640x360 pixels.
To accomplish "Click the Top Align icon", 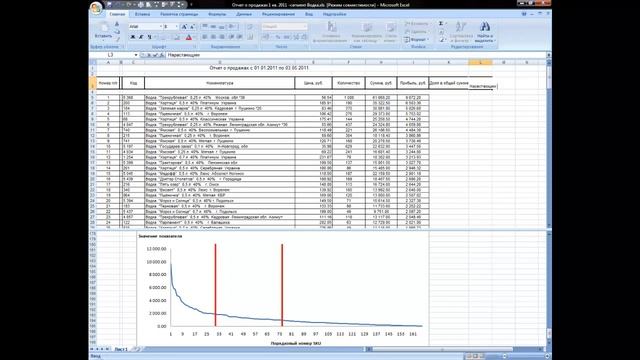I will pos(205,27).
